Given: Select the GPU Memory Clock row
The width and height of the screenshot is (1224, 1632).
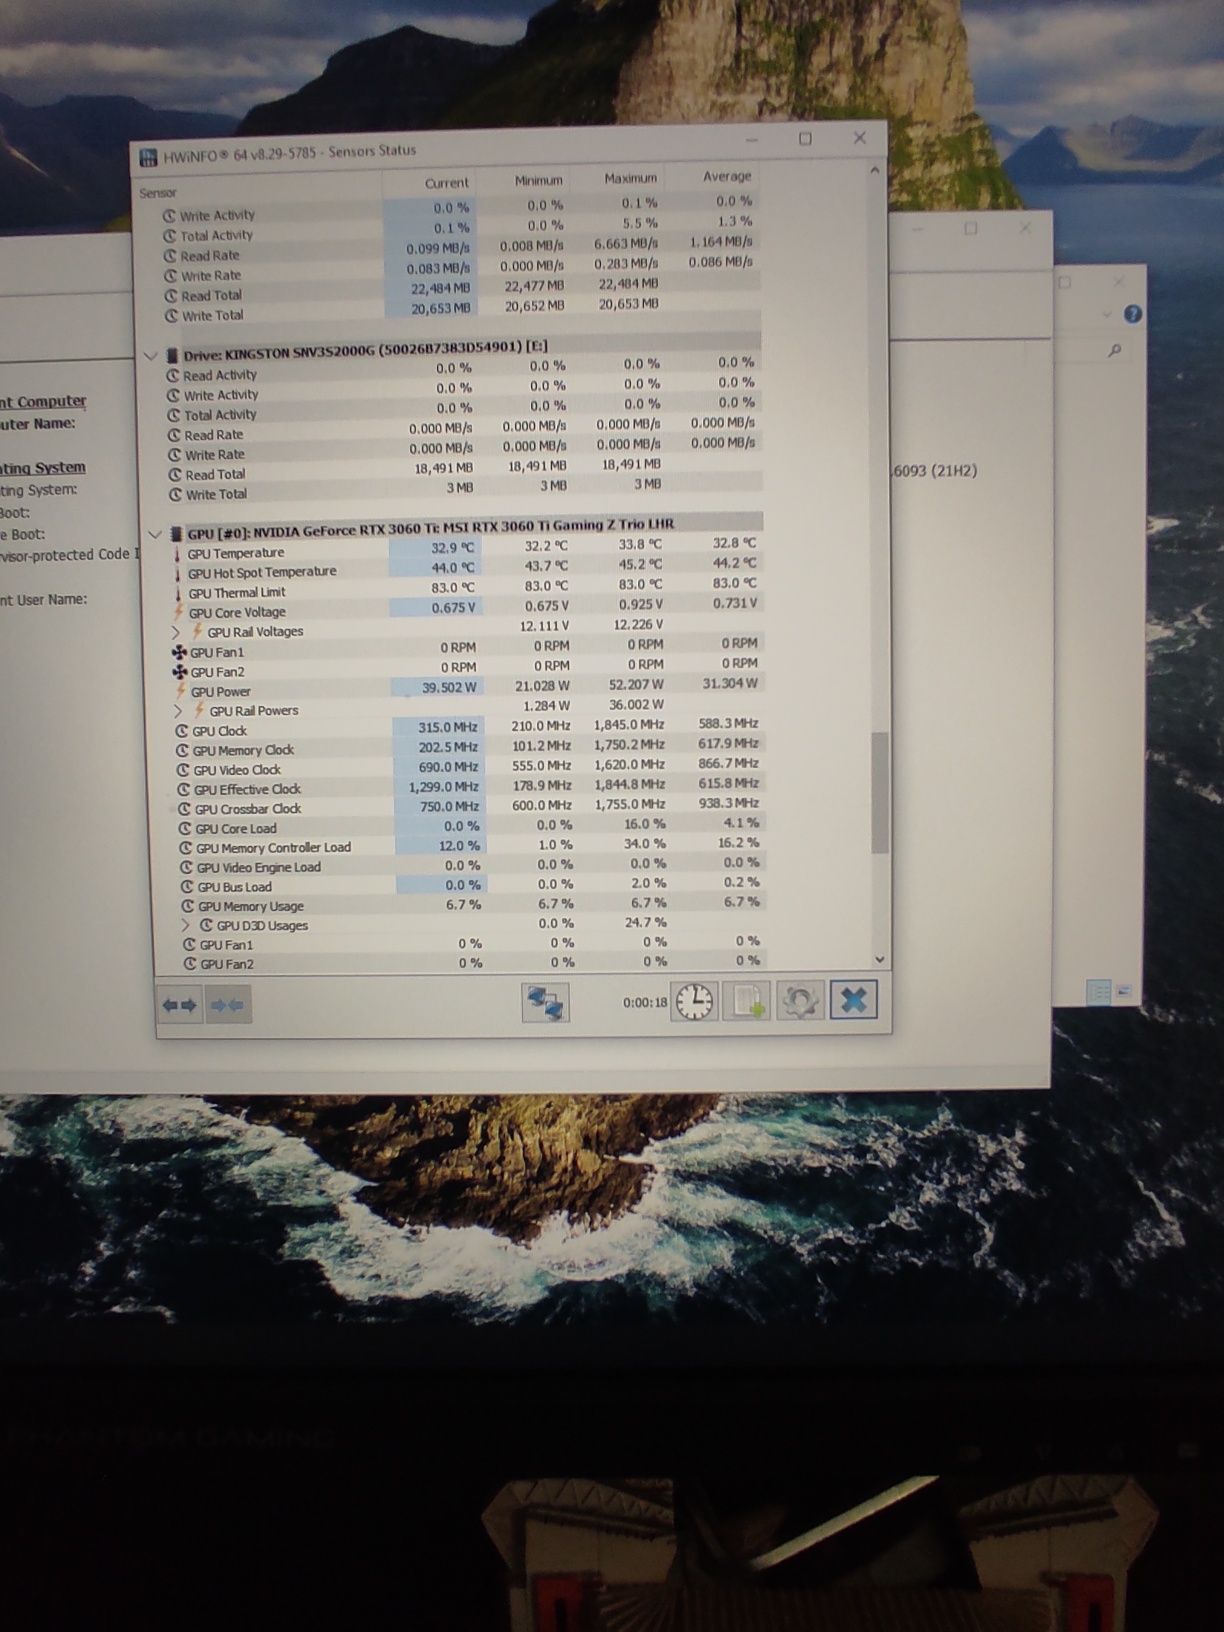Looking at the screenshot, I should (x=468, y=746).
